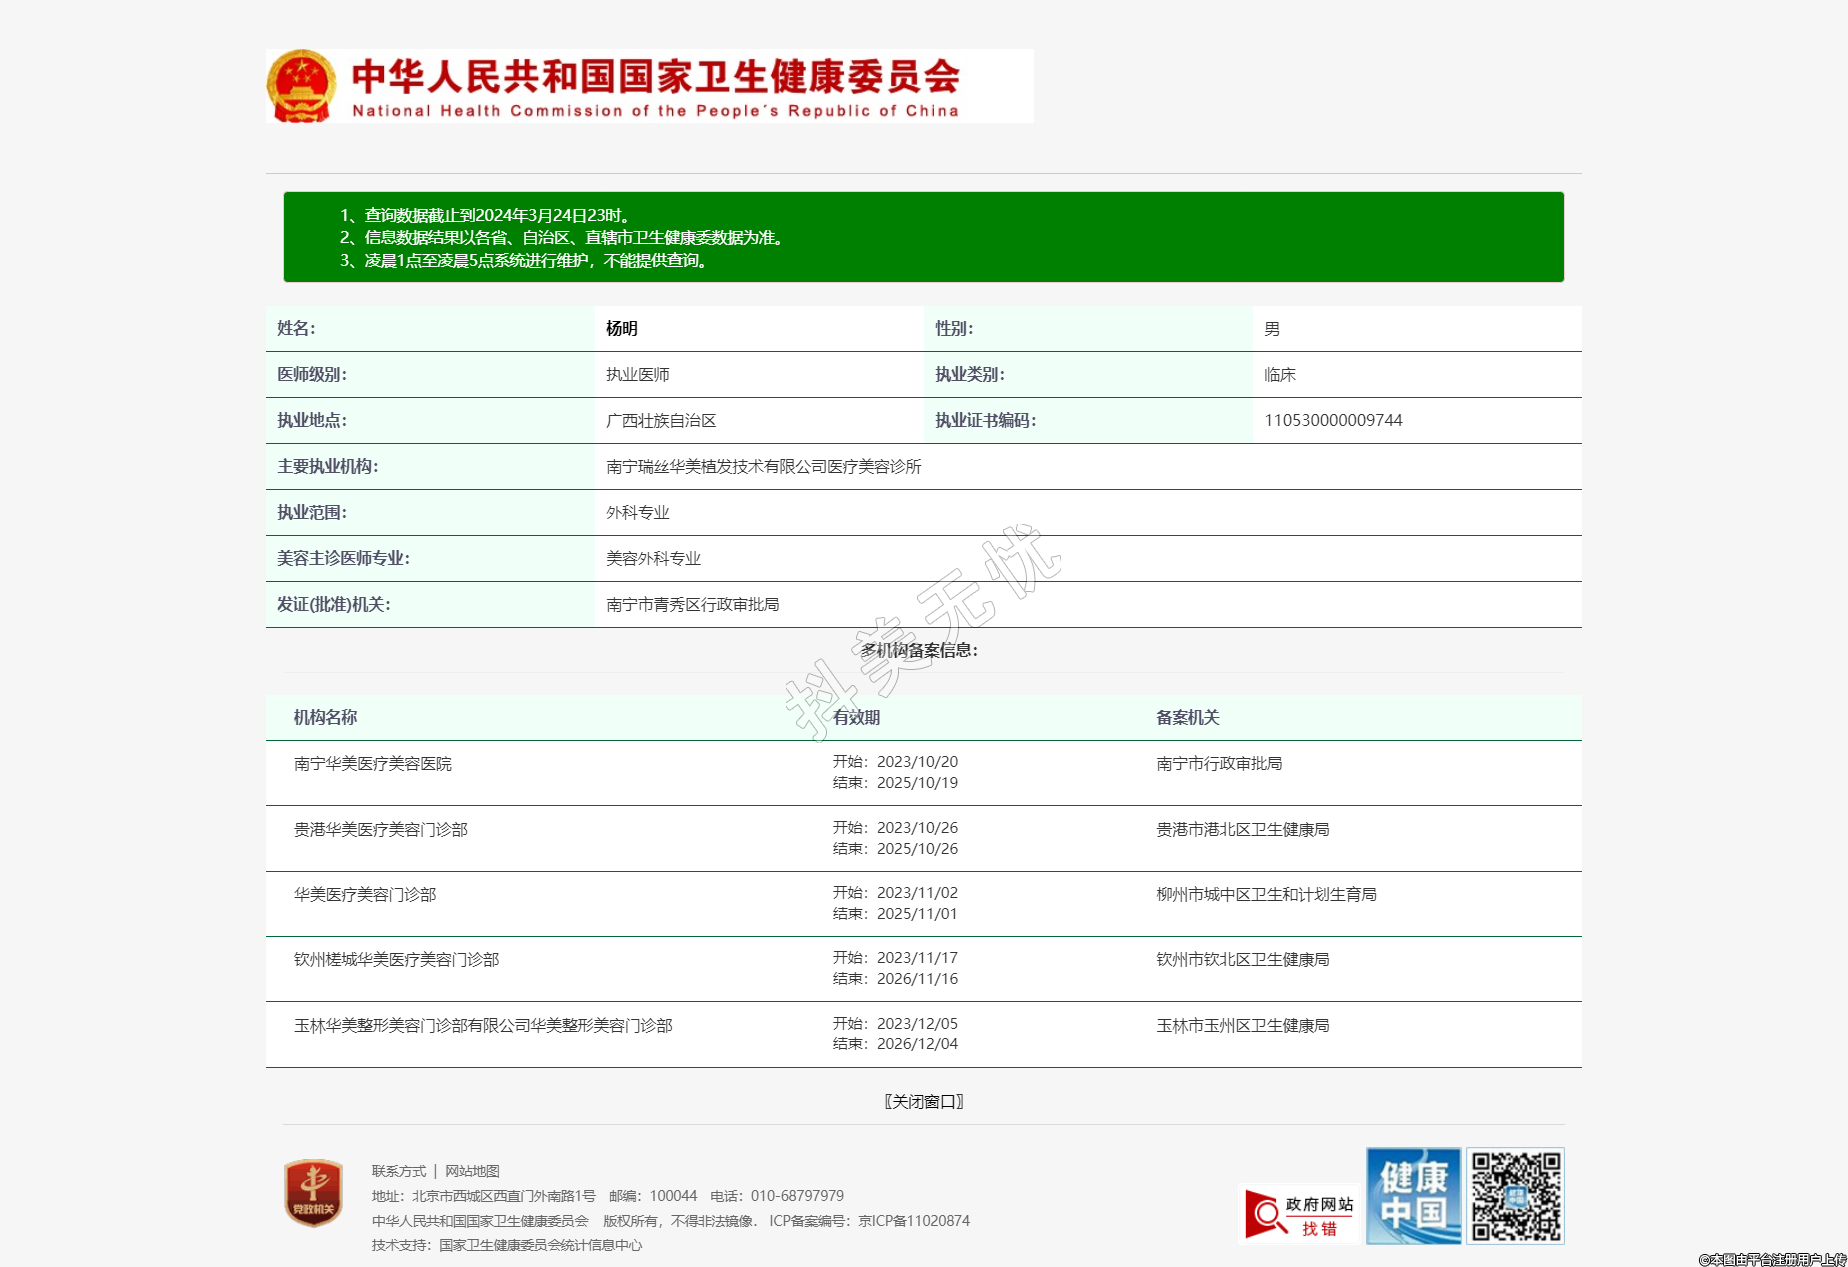The width and height of the screenshot is (1848, 1267).
Task: Click the certificate number 110530000009744
Action: point(1332,420)
